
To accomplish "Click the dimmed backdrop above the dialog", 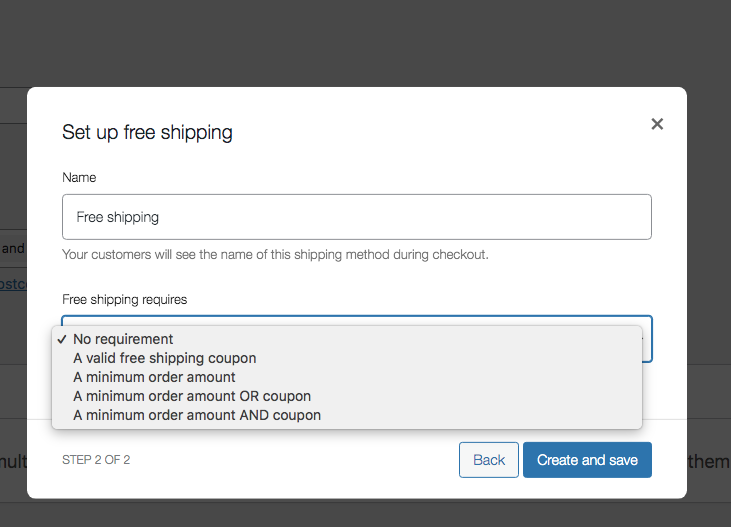I will pos(366,42).
